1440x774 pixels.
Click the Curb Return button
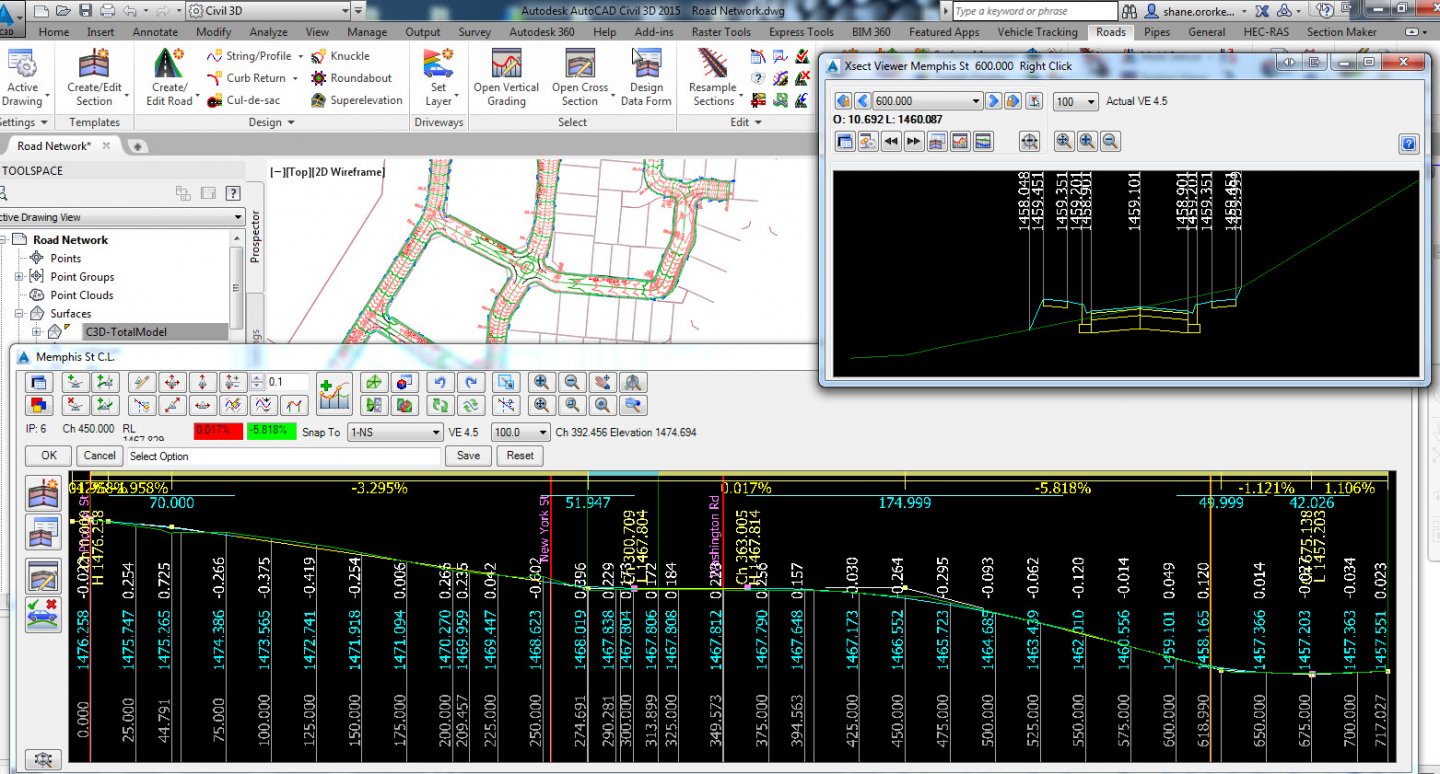tap(247, 78)
